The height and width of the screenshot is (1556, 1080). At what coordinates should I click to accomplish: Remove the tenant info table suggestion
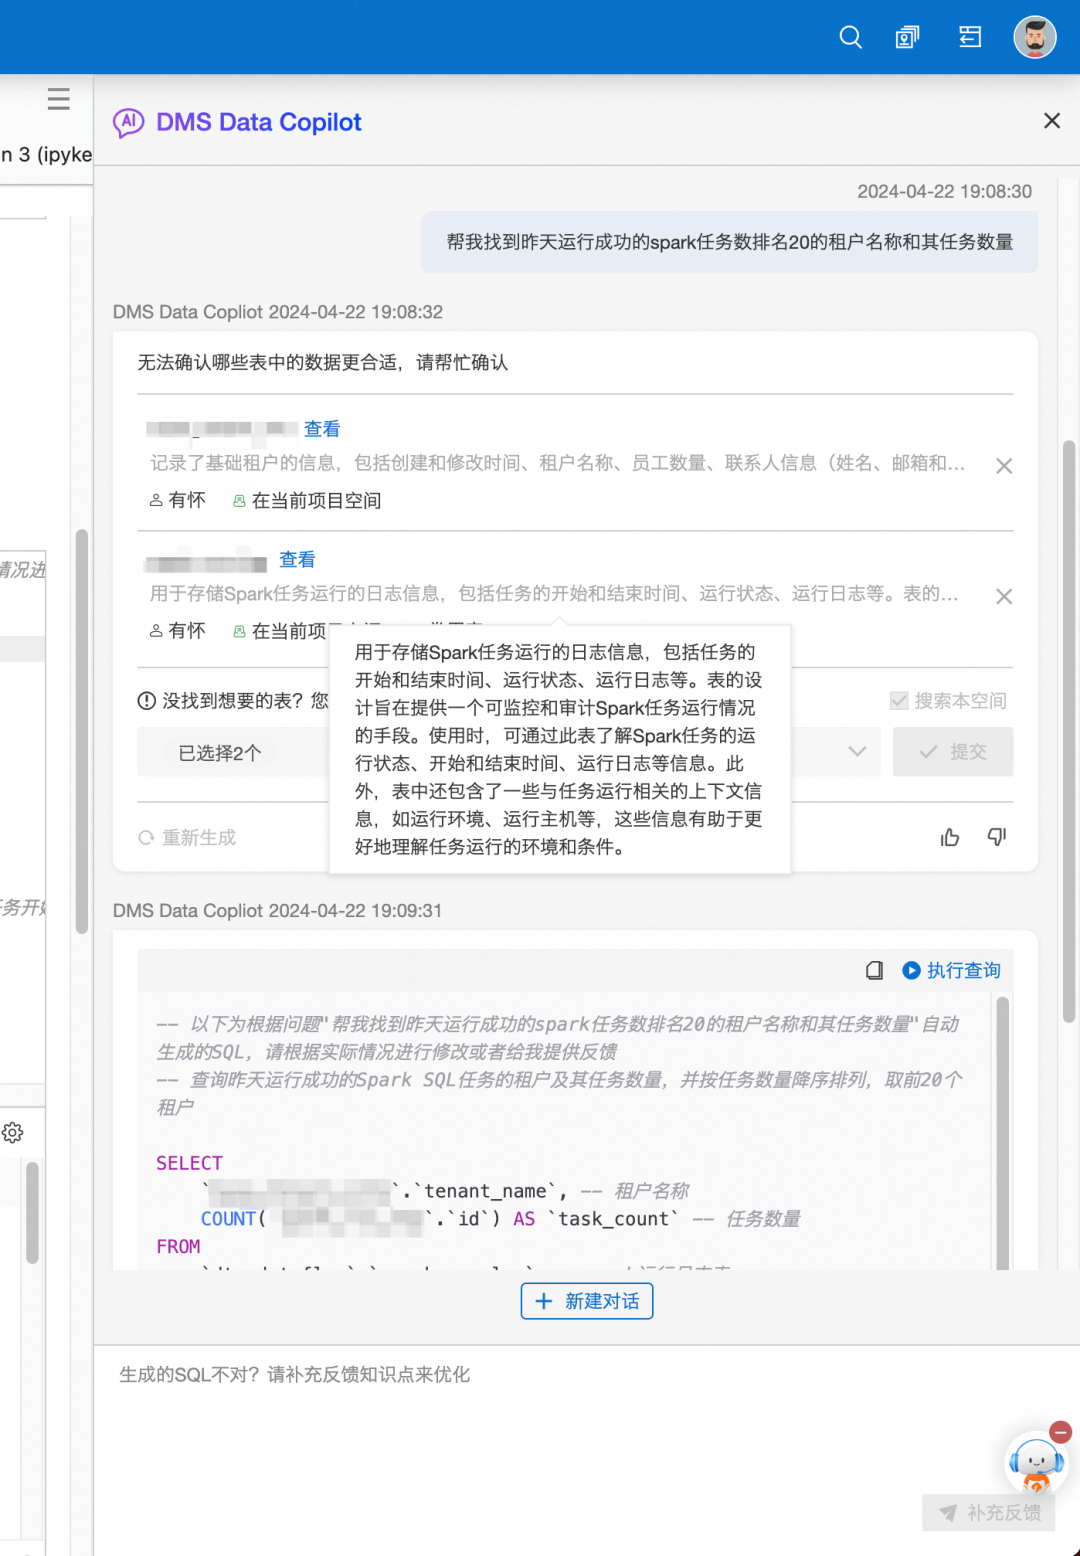tap(1004, 466)
